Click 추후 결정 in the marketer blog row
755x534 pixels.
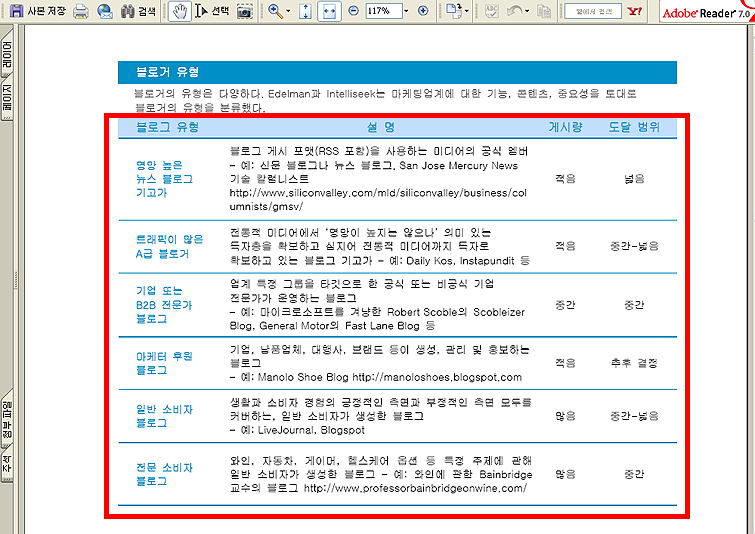pos(634,363)
